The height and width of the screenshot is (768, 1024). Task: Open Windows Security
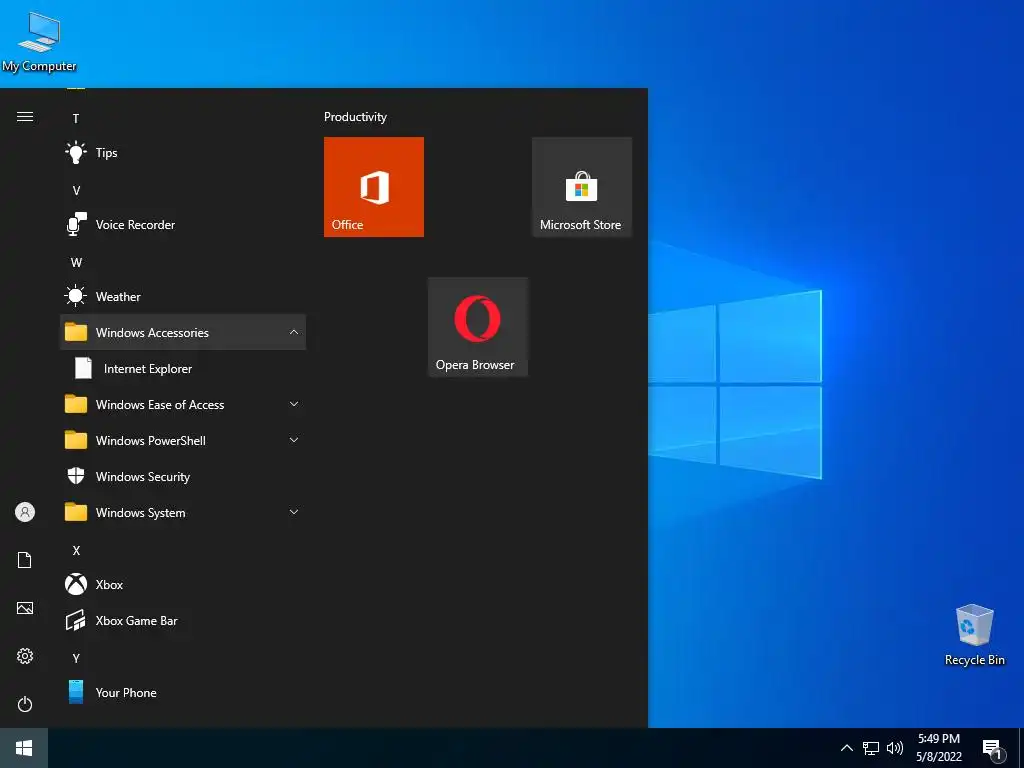click(183, 477)
